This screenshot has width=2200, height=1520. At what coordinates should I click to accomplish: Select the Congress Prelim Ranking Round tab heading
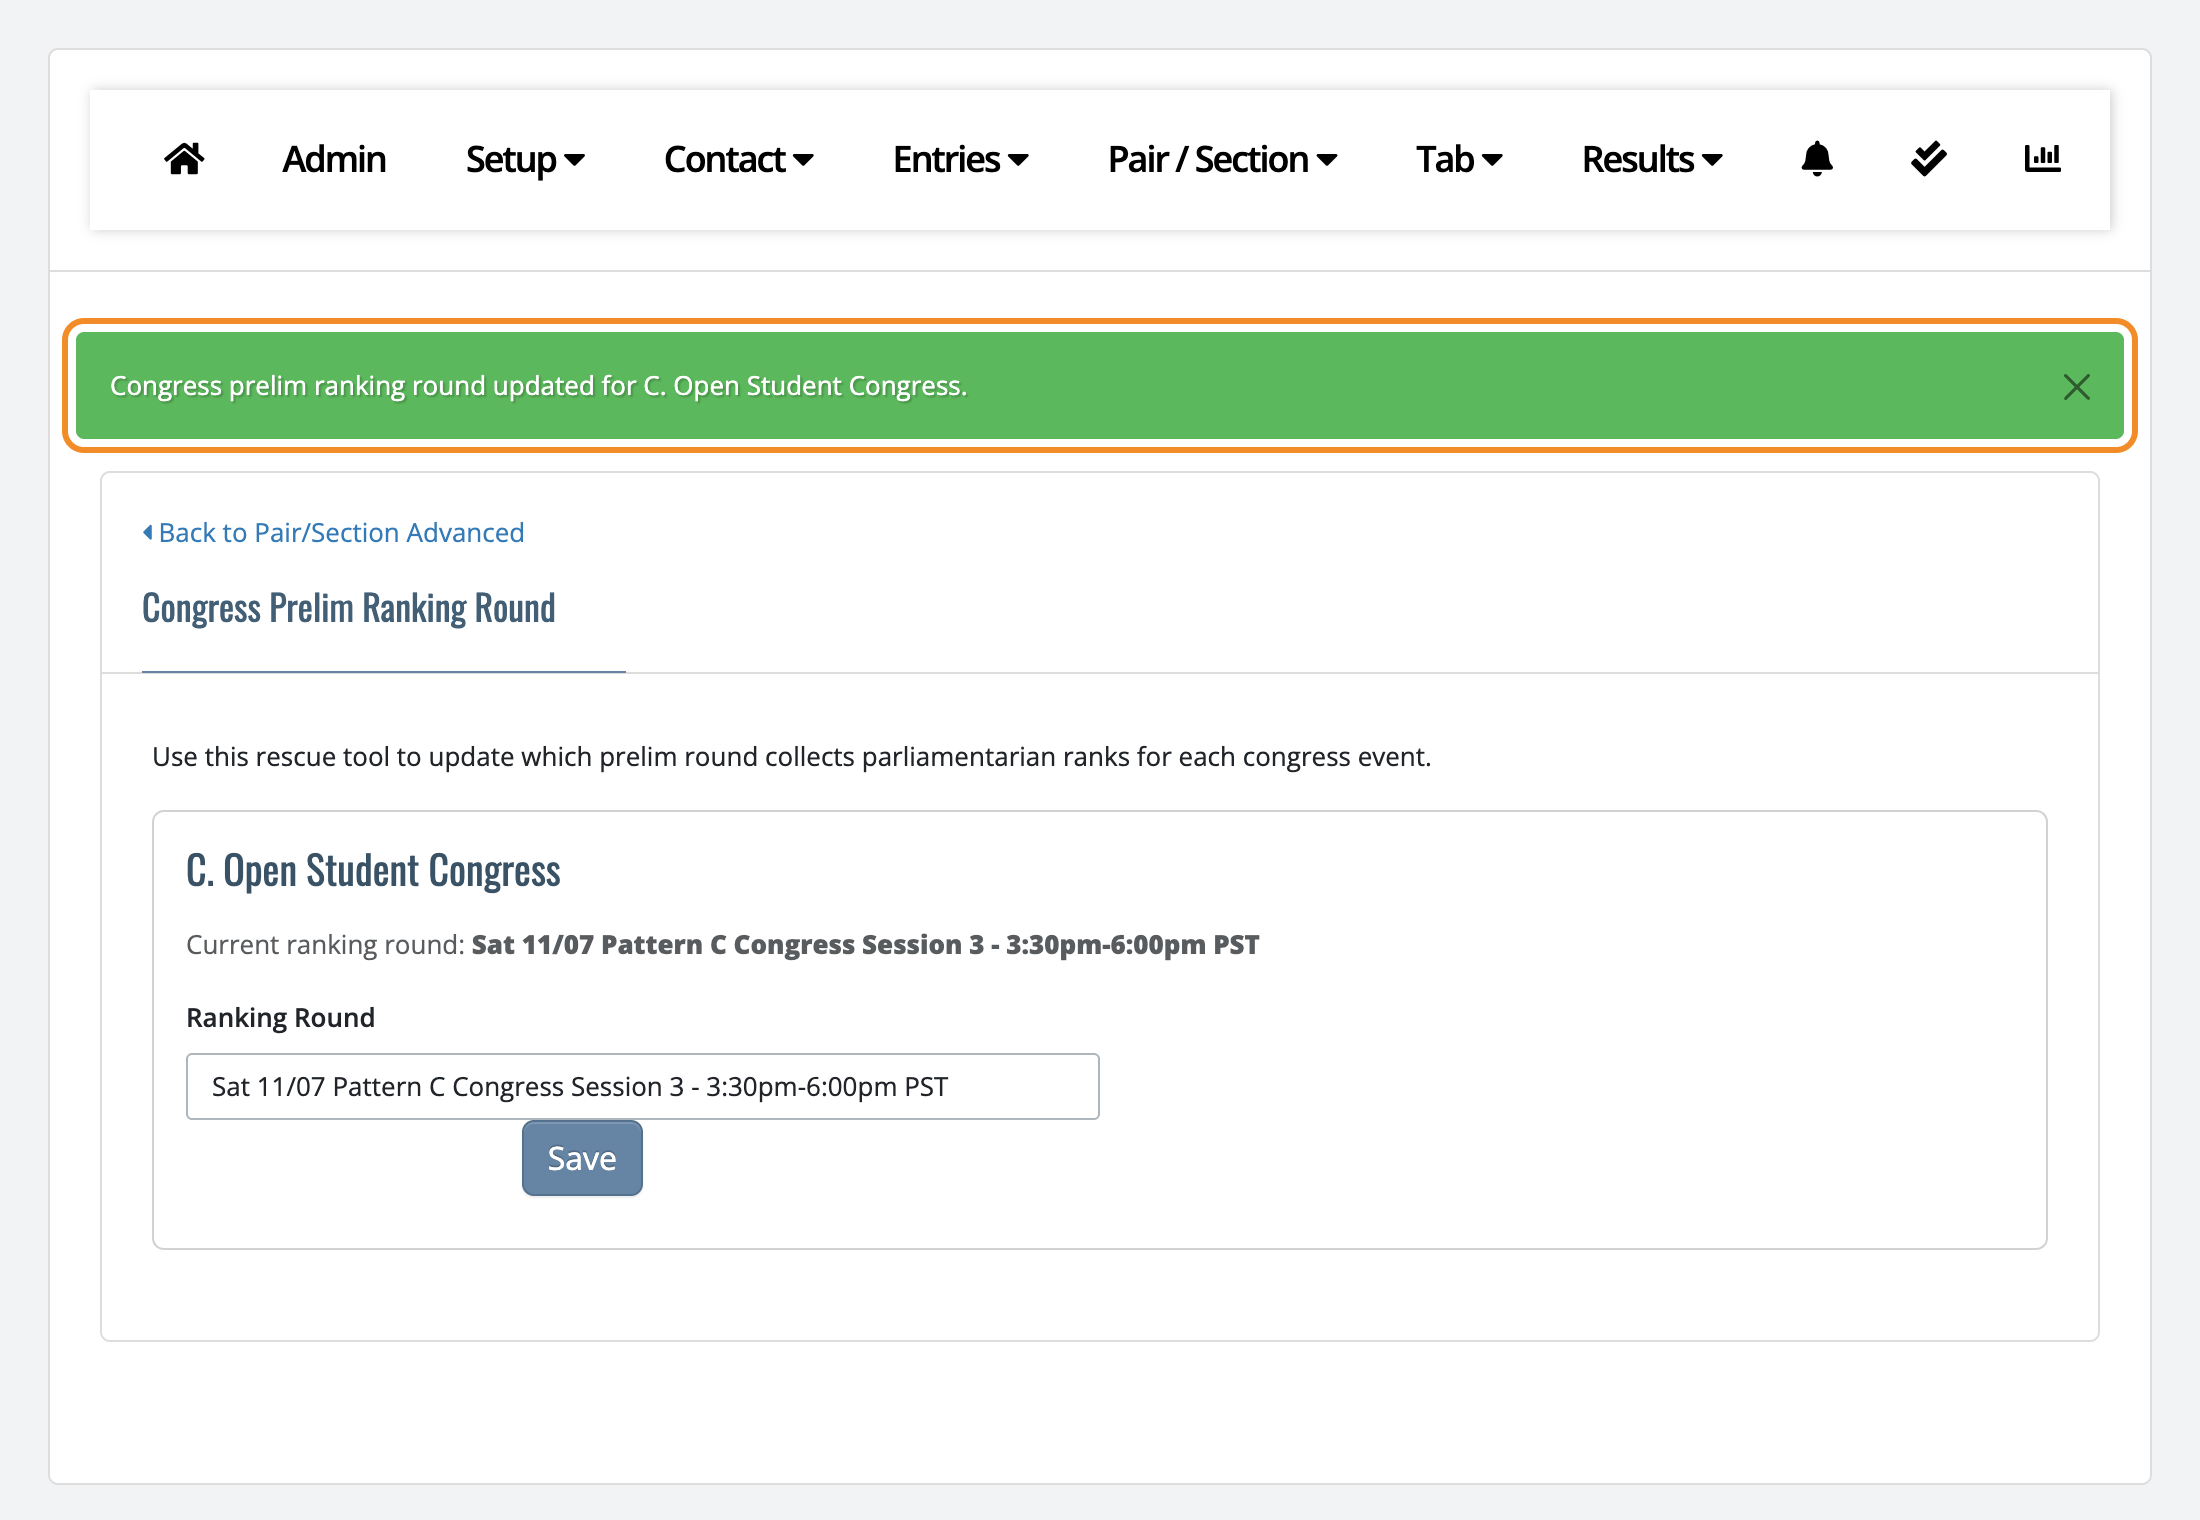pos(349,608)
